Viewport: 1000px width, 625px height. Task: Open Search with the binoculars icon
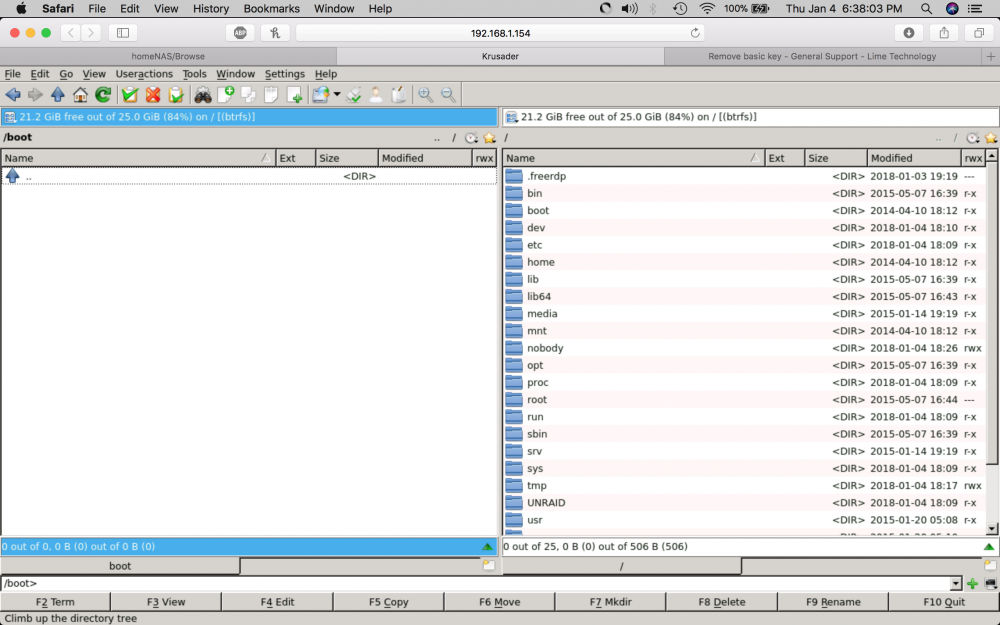point(203,95)
